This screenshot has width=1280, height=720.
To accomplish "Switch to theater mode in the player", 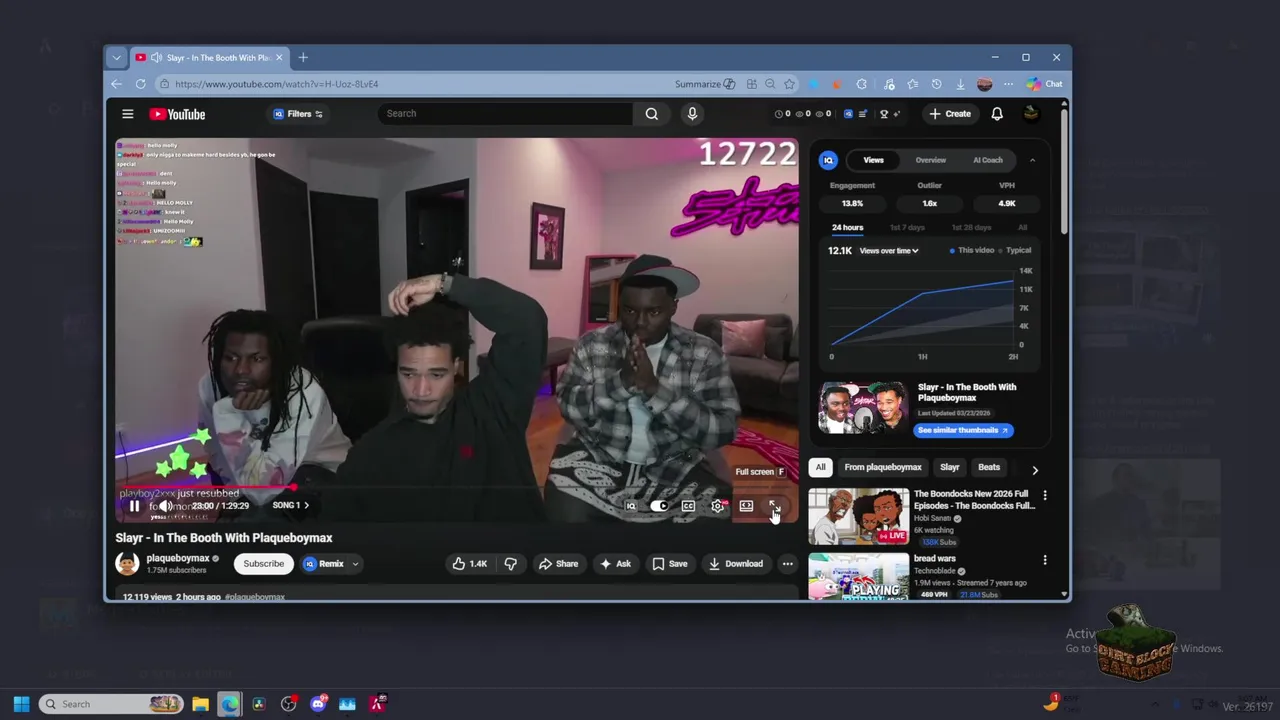I will click(x=746, y=506).
